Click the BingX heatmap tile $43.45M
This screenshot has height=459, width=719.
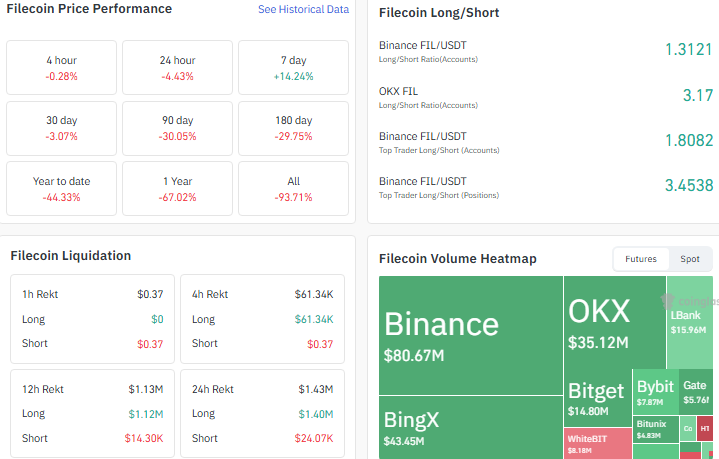[471, 427]
